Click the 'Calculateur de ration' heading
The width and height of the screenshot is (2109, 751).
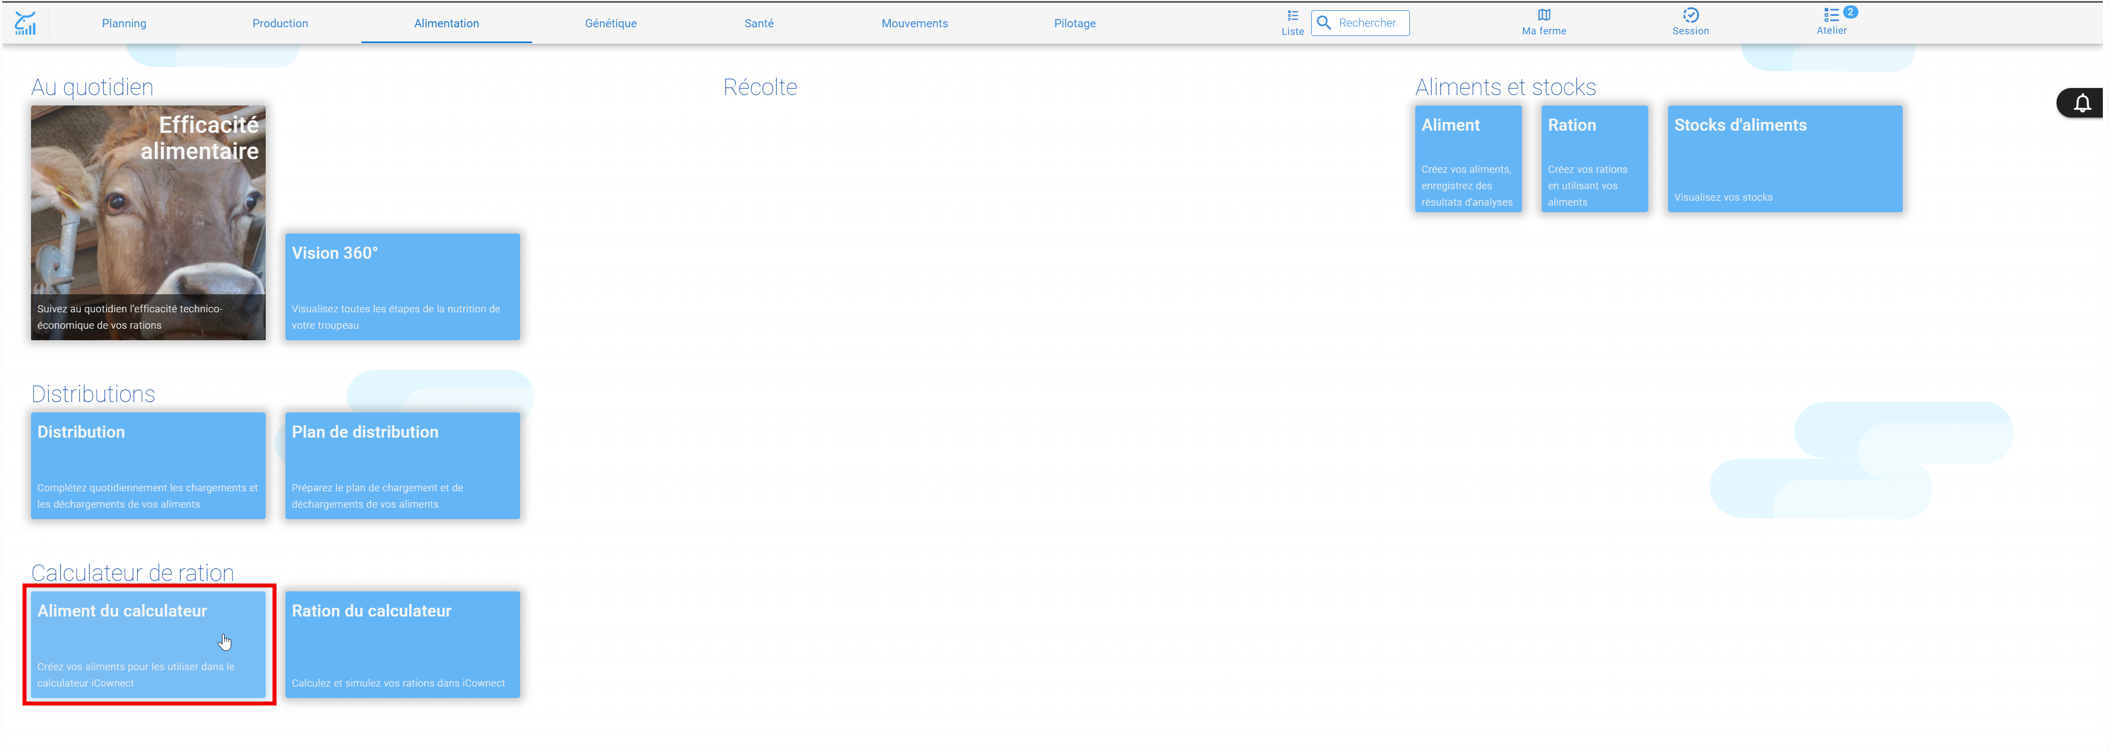132,573
